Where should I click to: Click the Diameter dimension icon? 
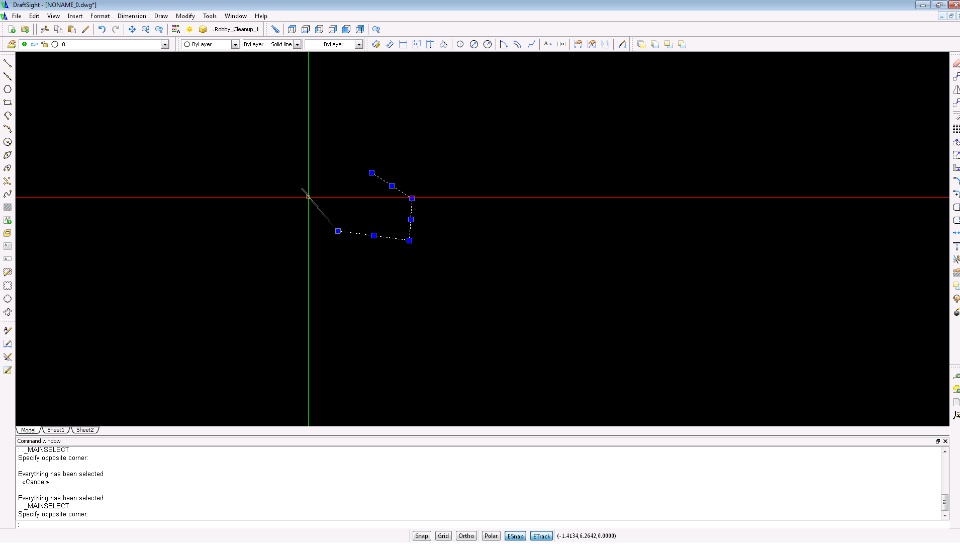(474, 44)
